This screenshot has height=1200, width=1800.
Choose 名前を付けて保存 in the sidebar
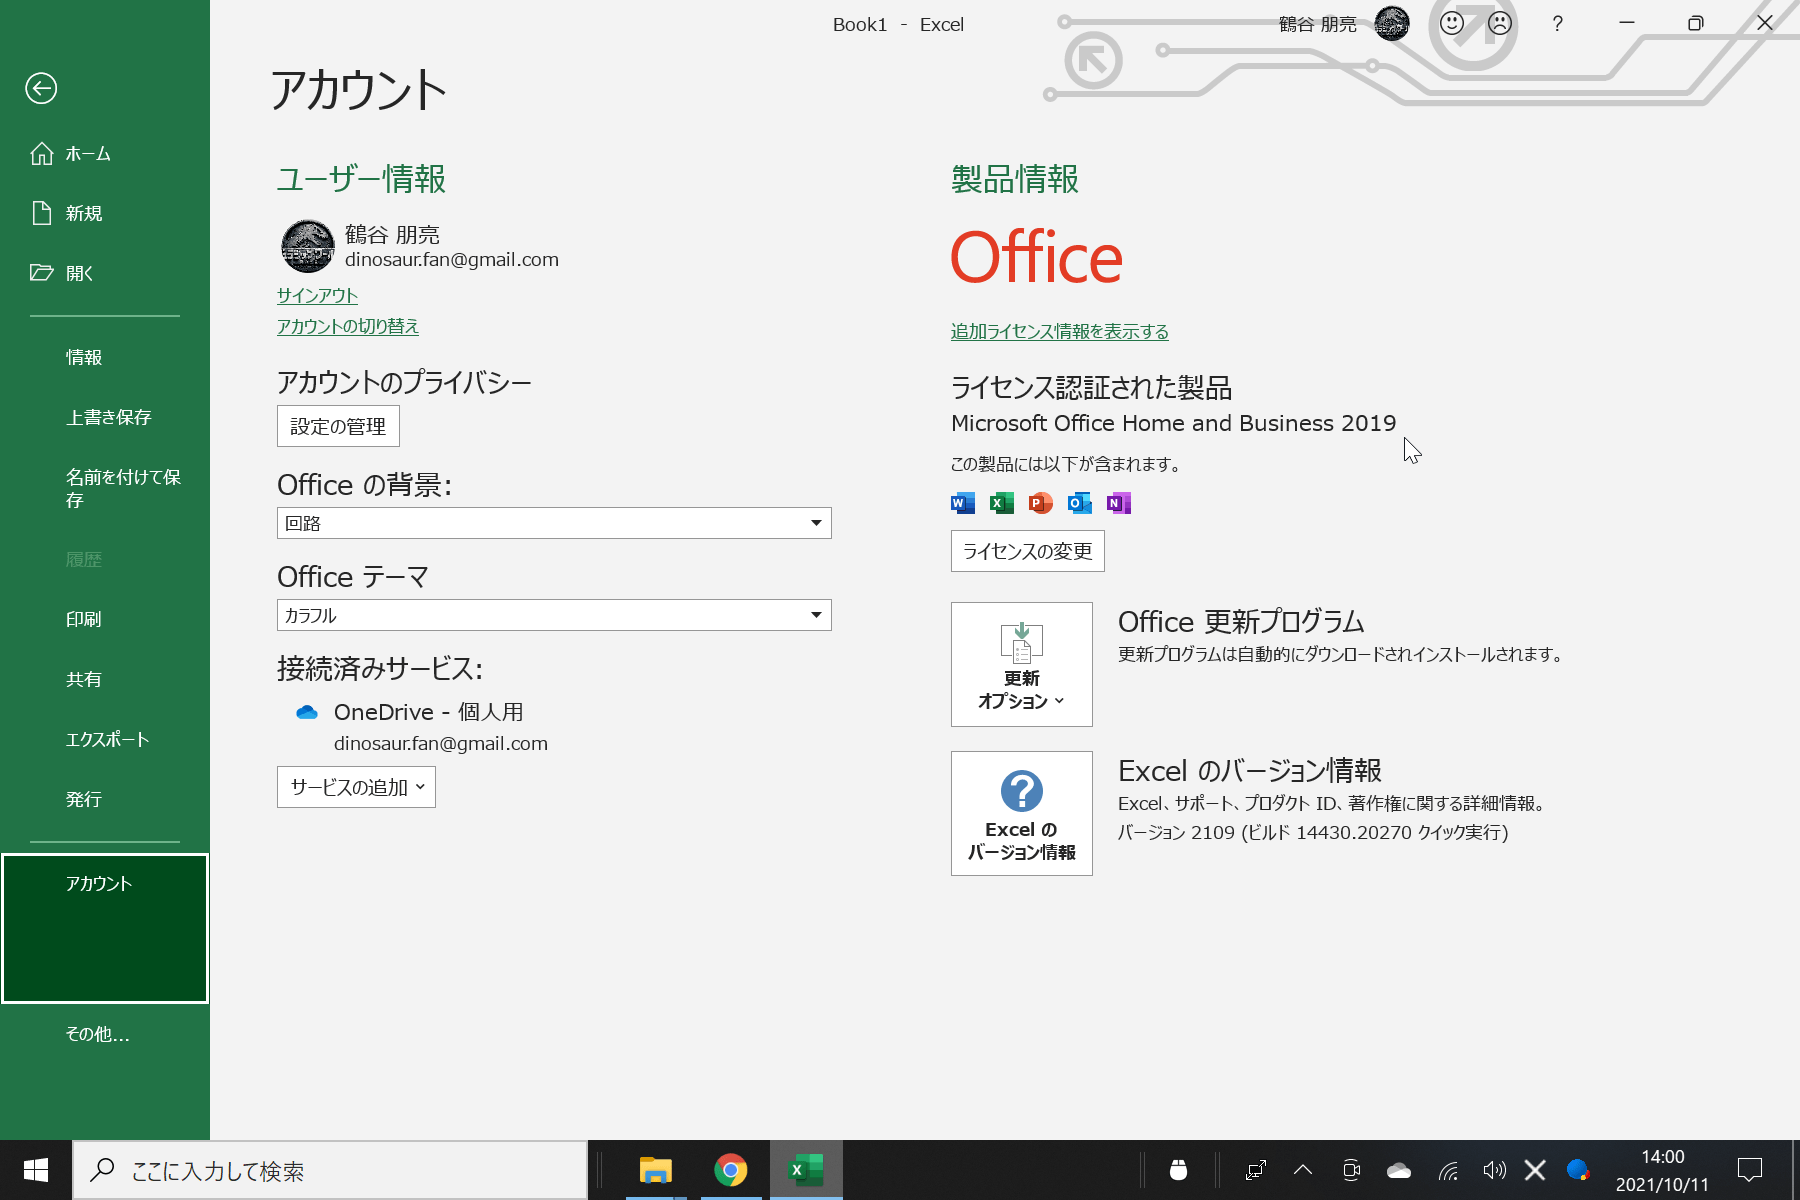click(105, 488)
